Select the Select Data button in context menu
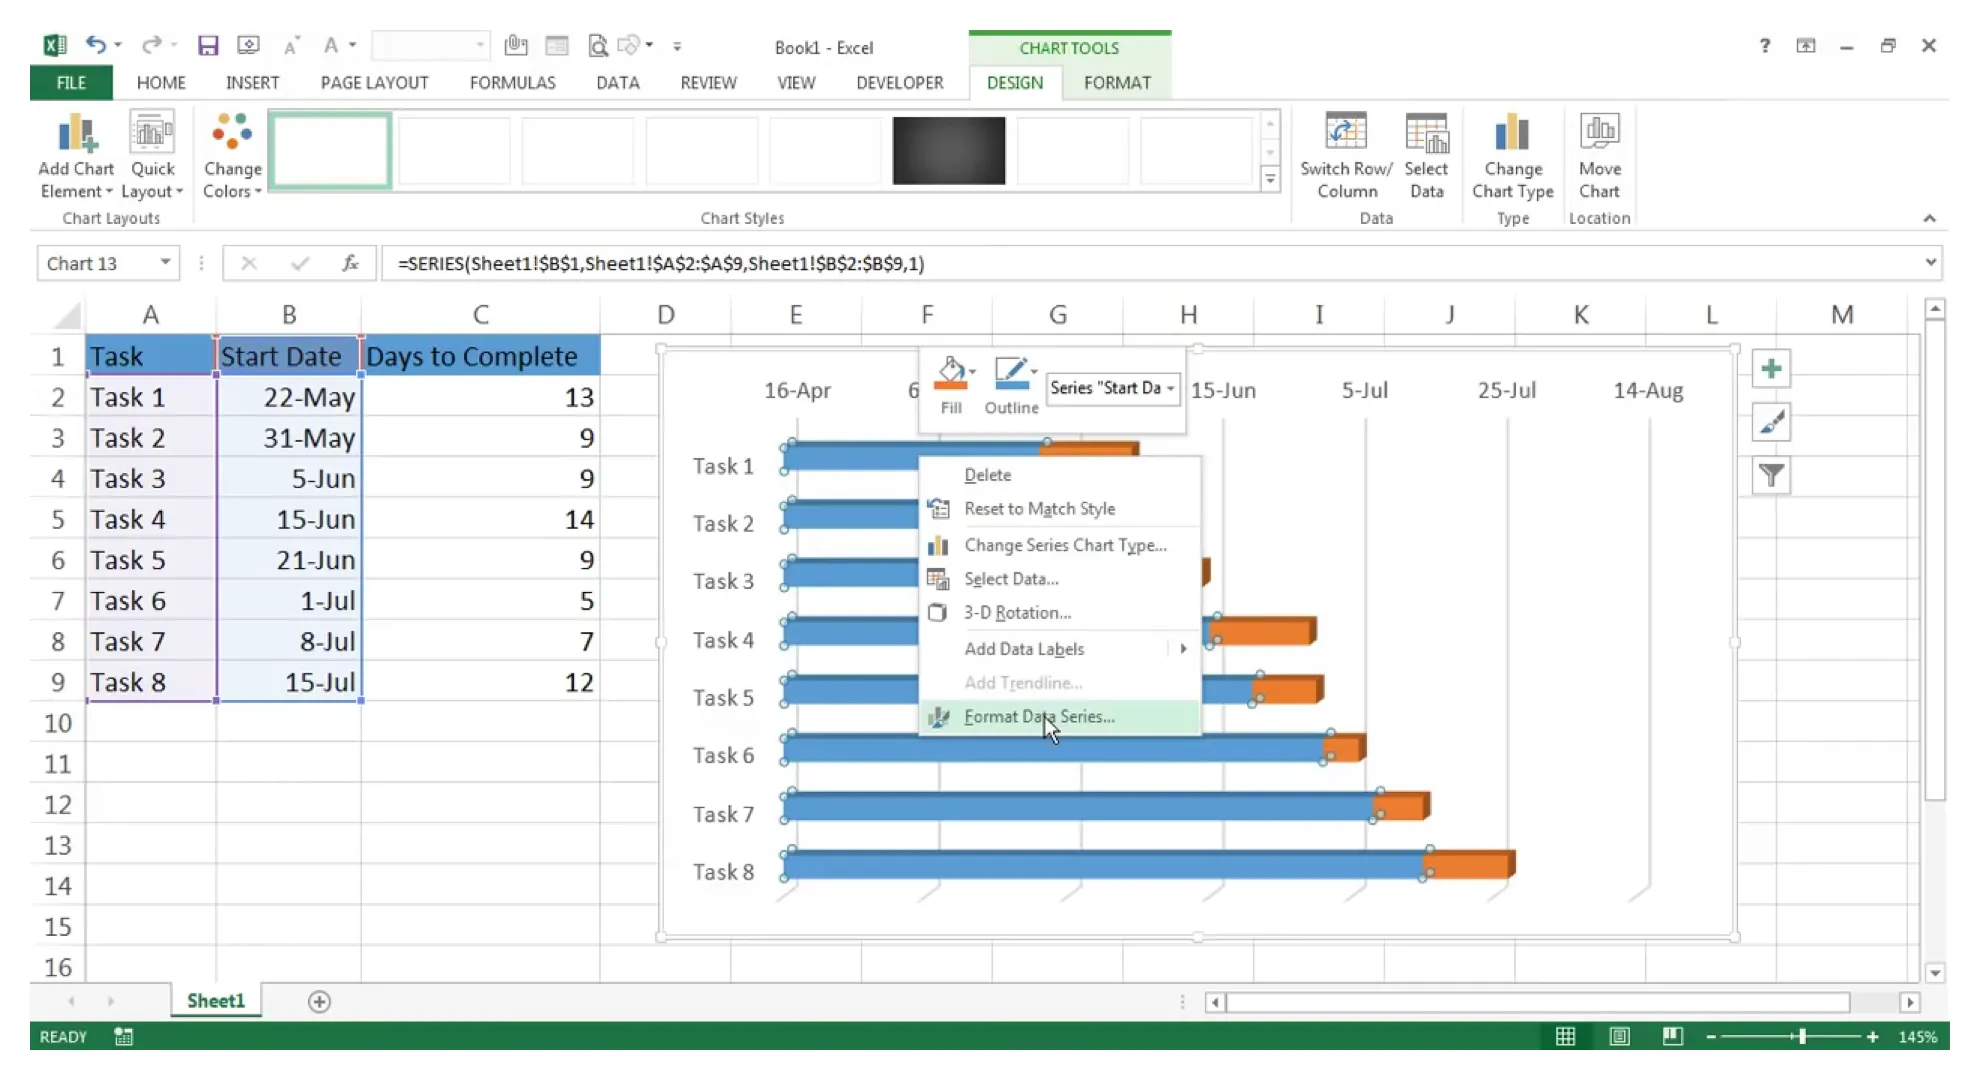This screenshot has height=1080, width=1980. pos(1009,577)
